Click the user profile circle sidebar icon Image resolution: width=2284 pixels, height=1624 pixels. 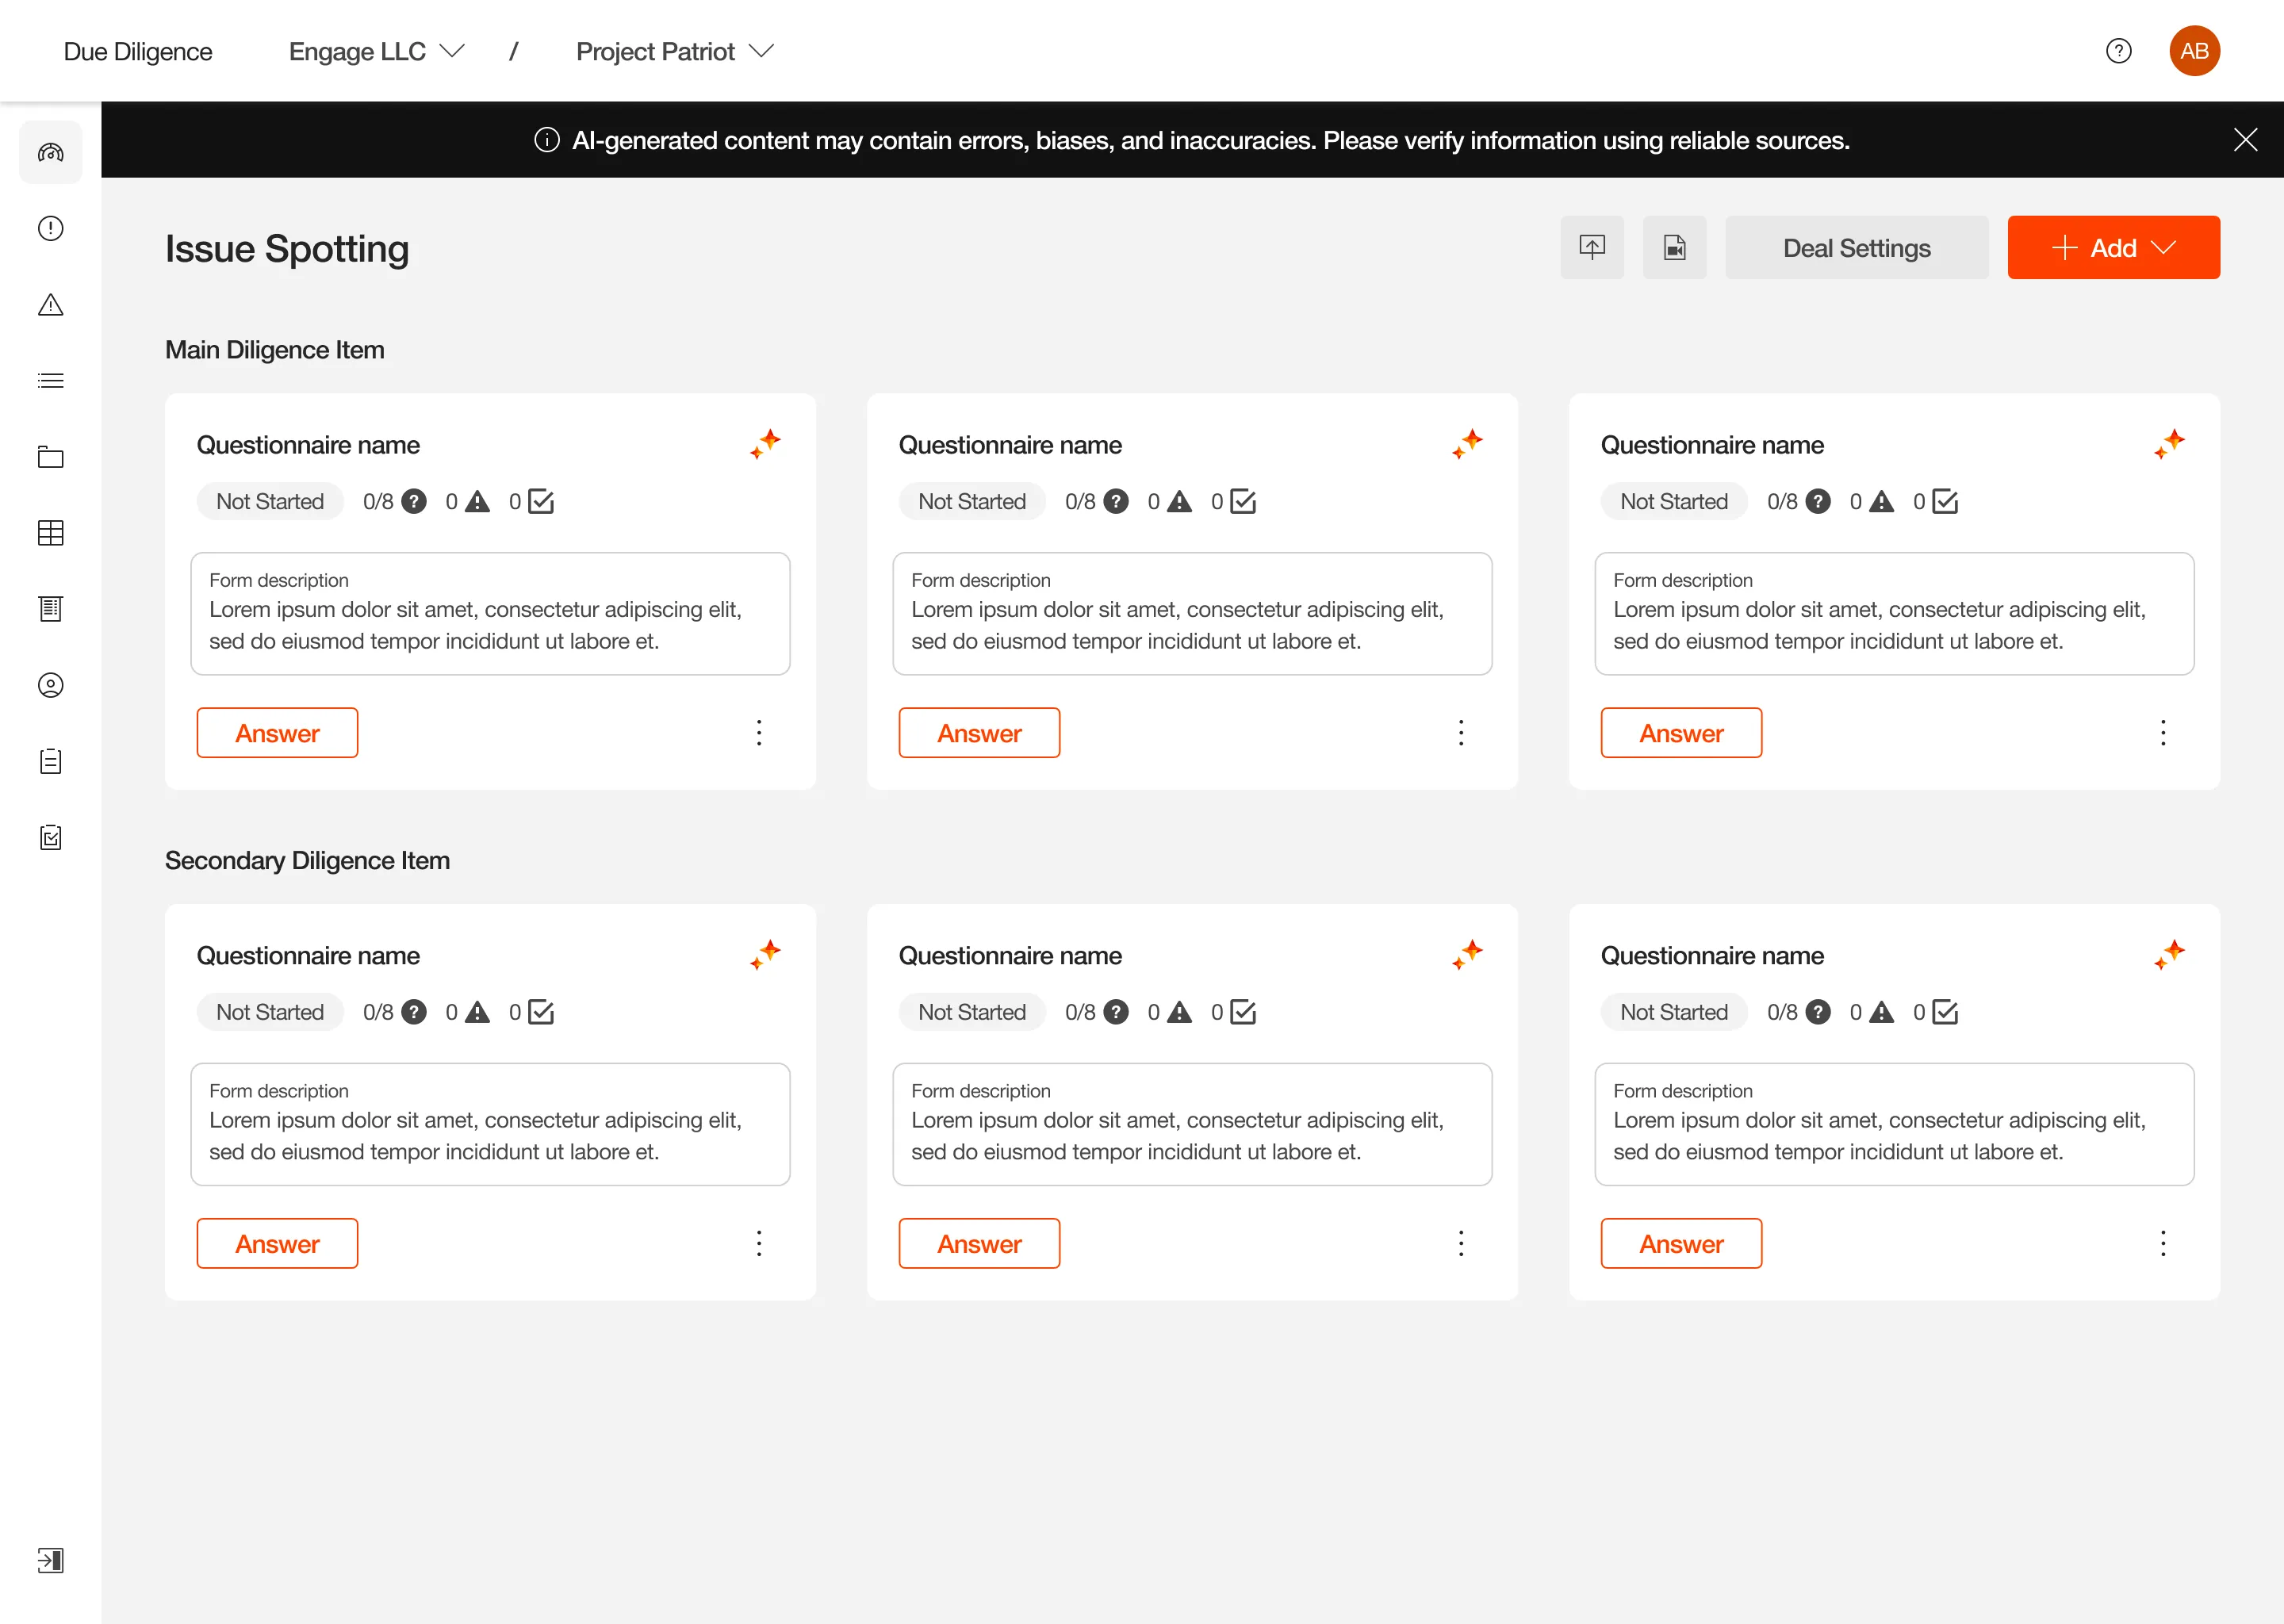point(50,685)
